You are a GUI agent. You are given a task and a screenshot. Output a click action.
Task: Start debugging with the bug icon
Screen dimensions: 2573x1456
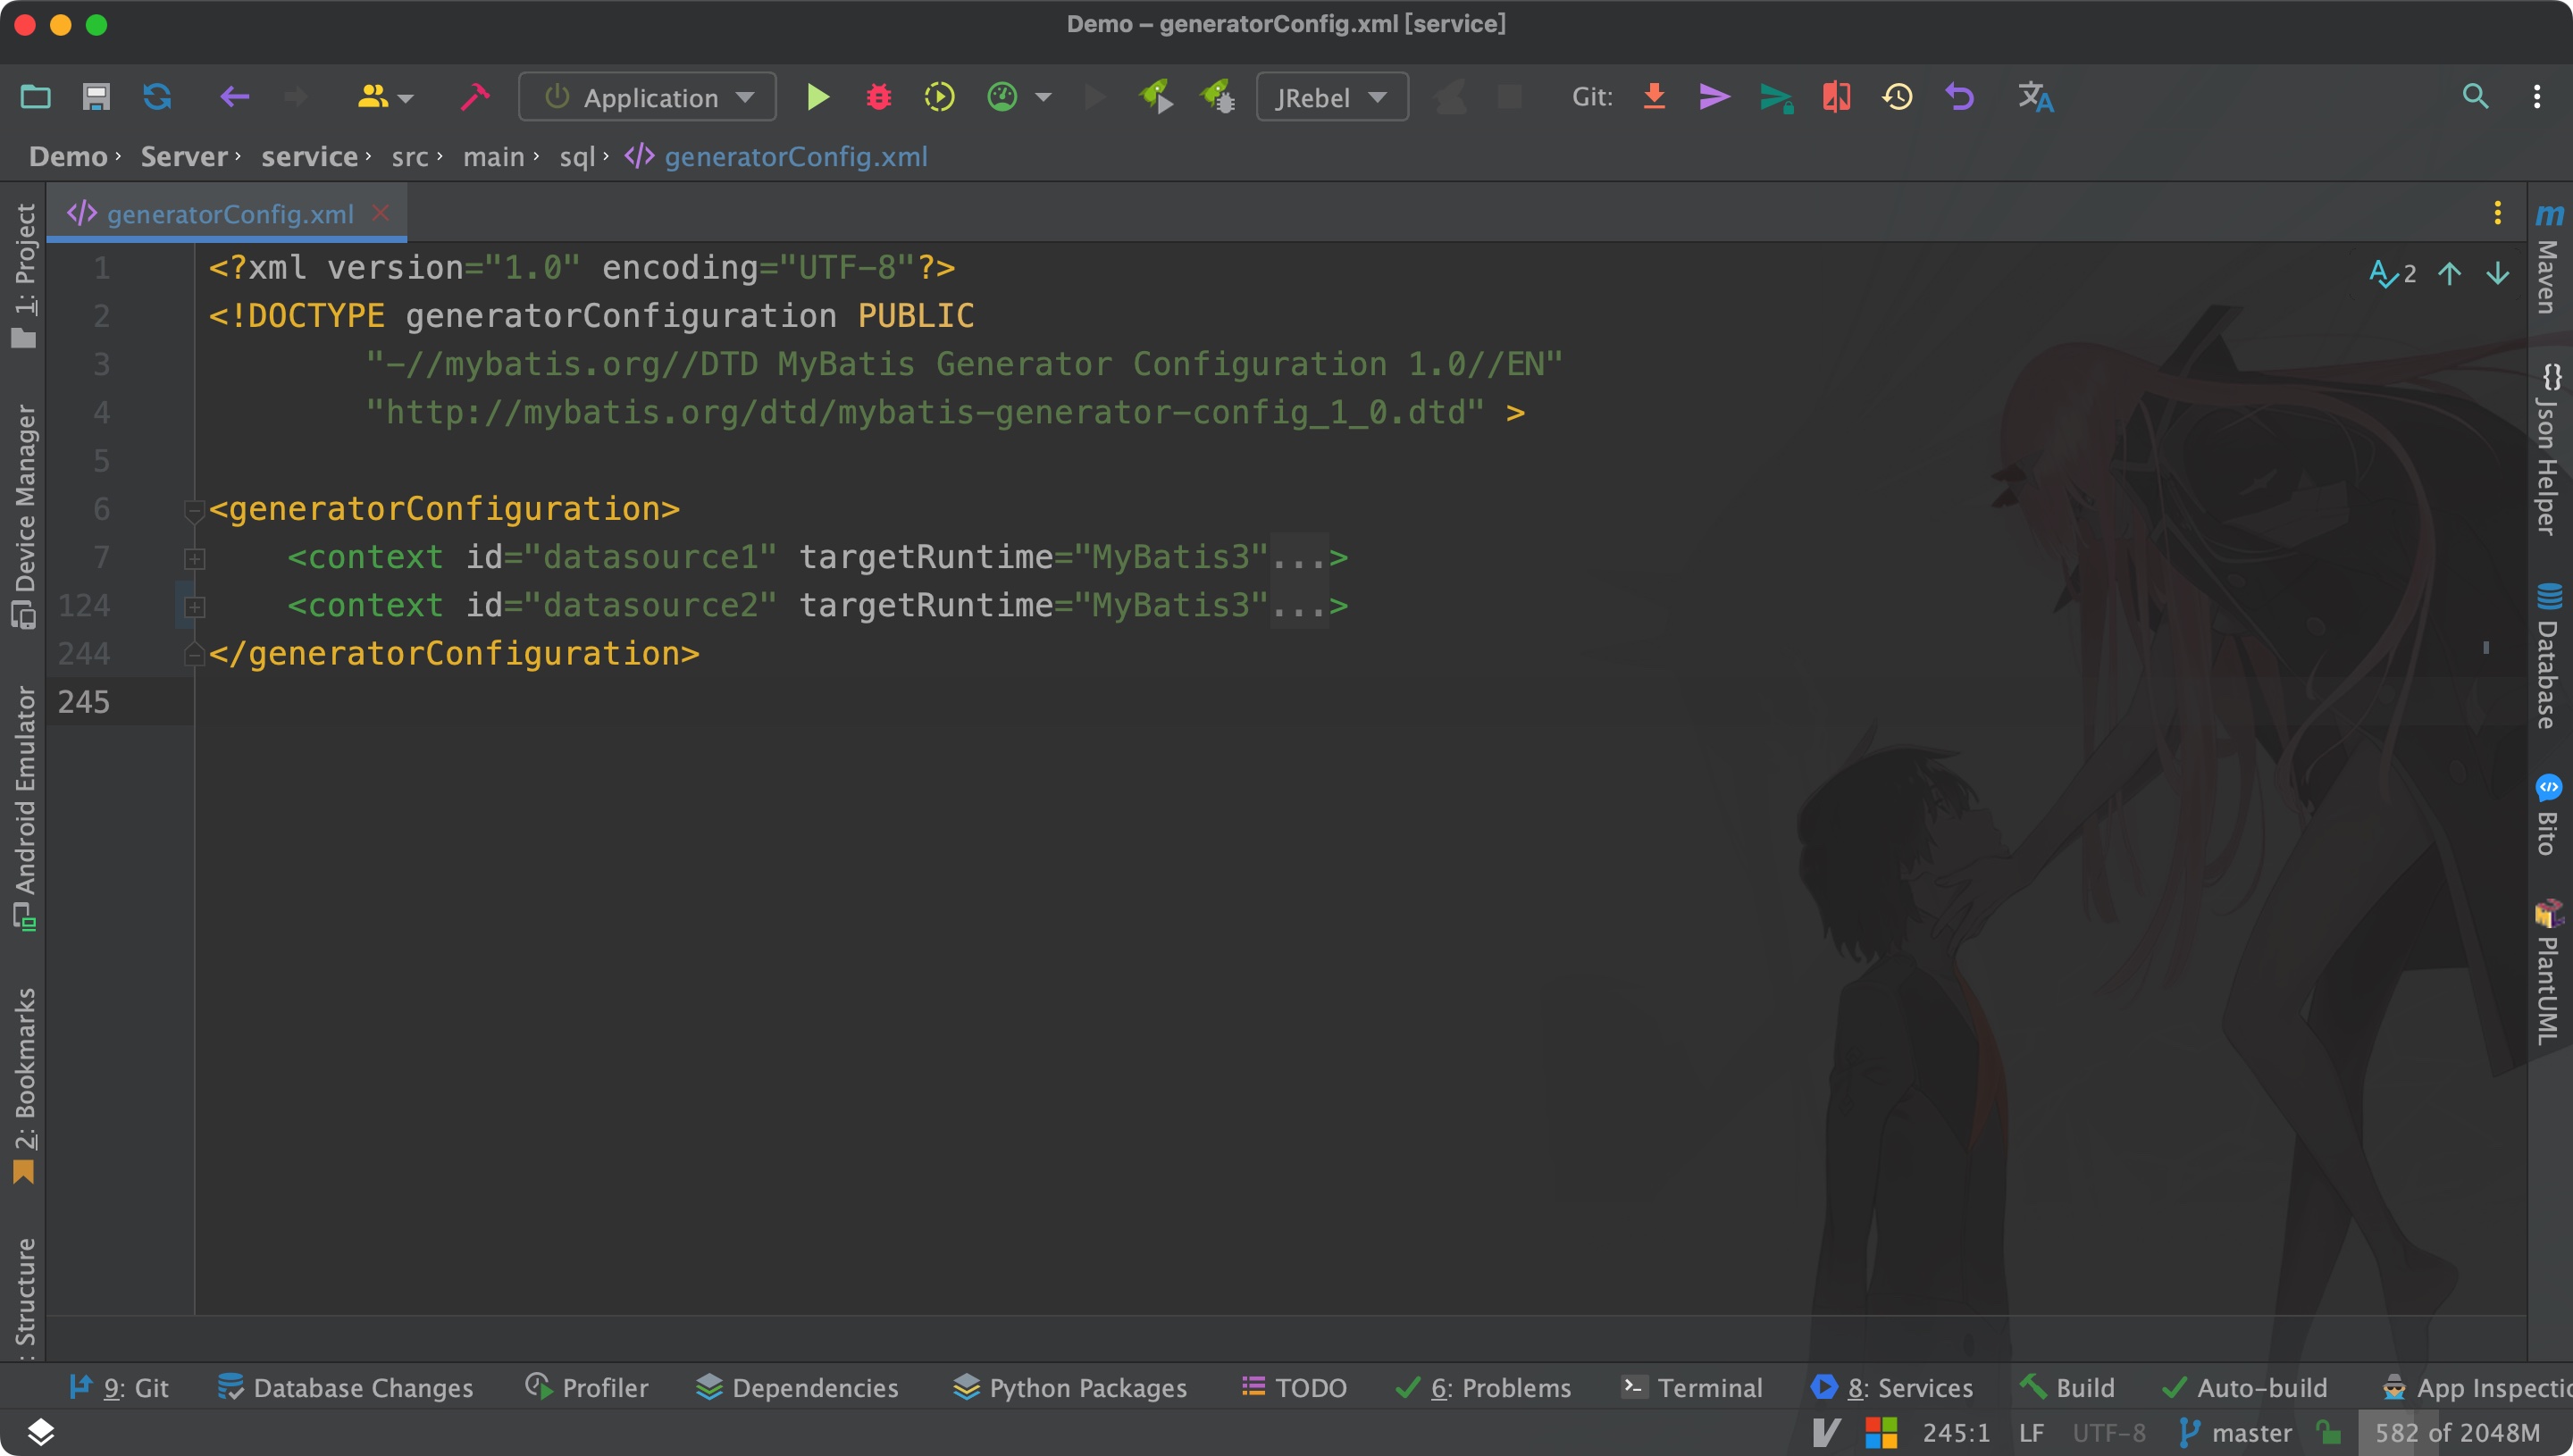click(x=878, y=97)
